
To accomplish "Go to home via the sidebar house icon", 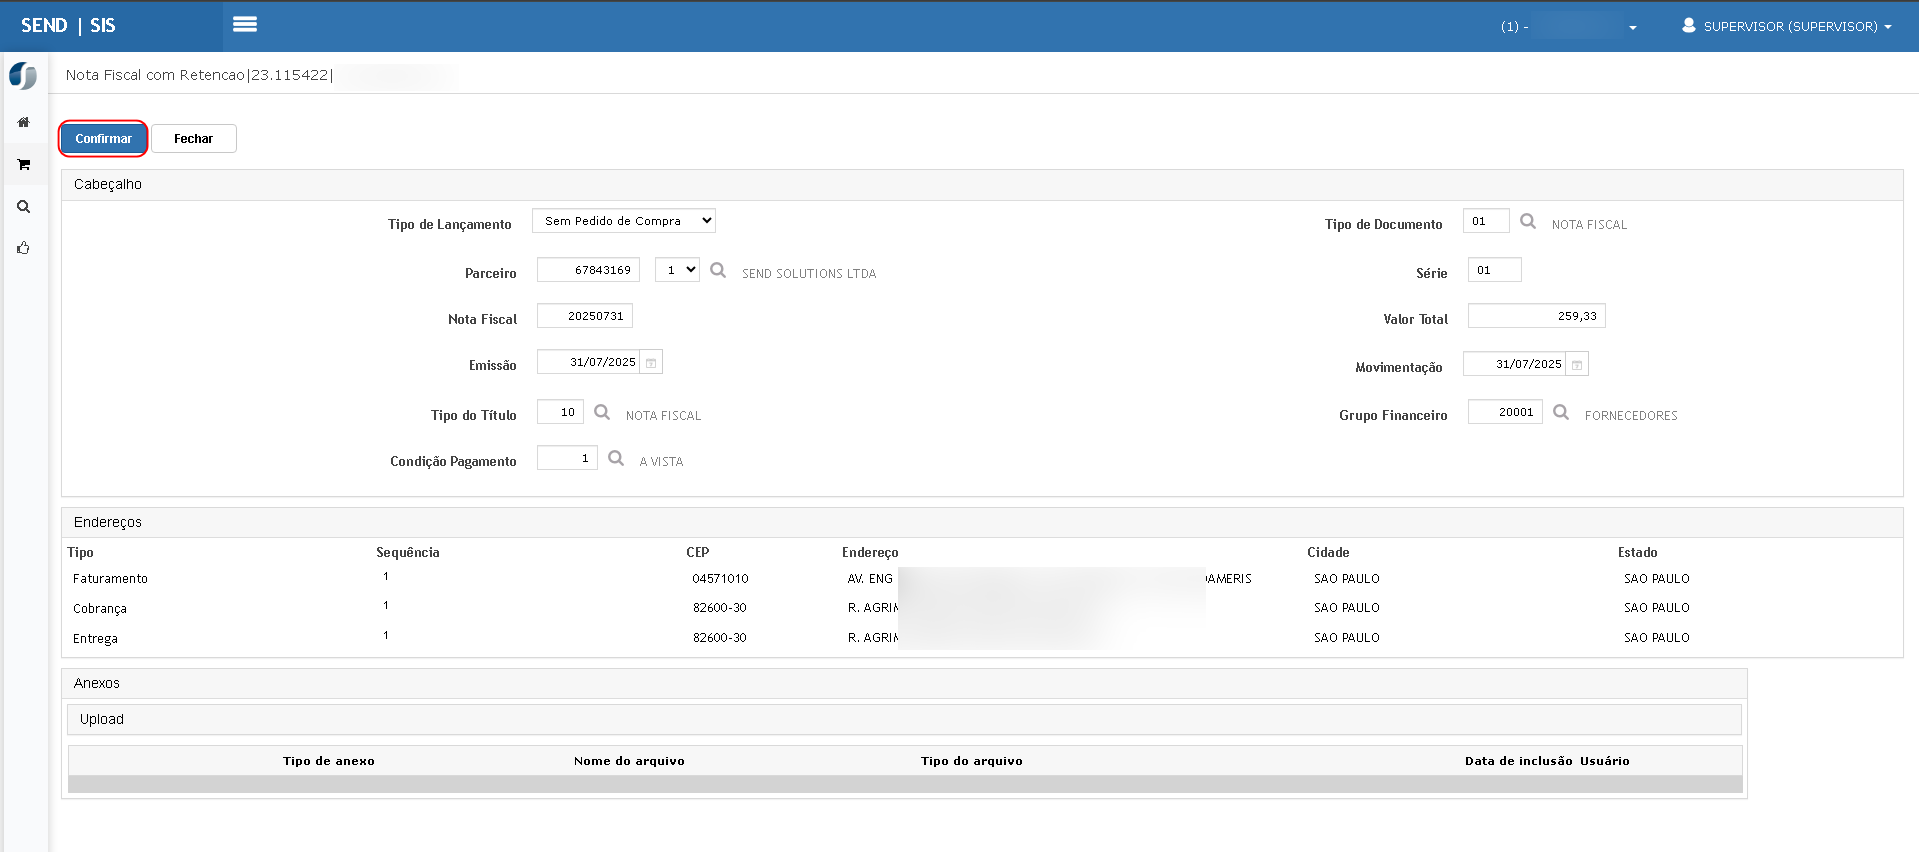I will click(x=23, y=122).
